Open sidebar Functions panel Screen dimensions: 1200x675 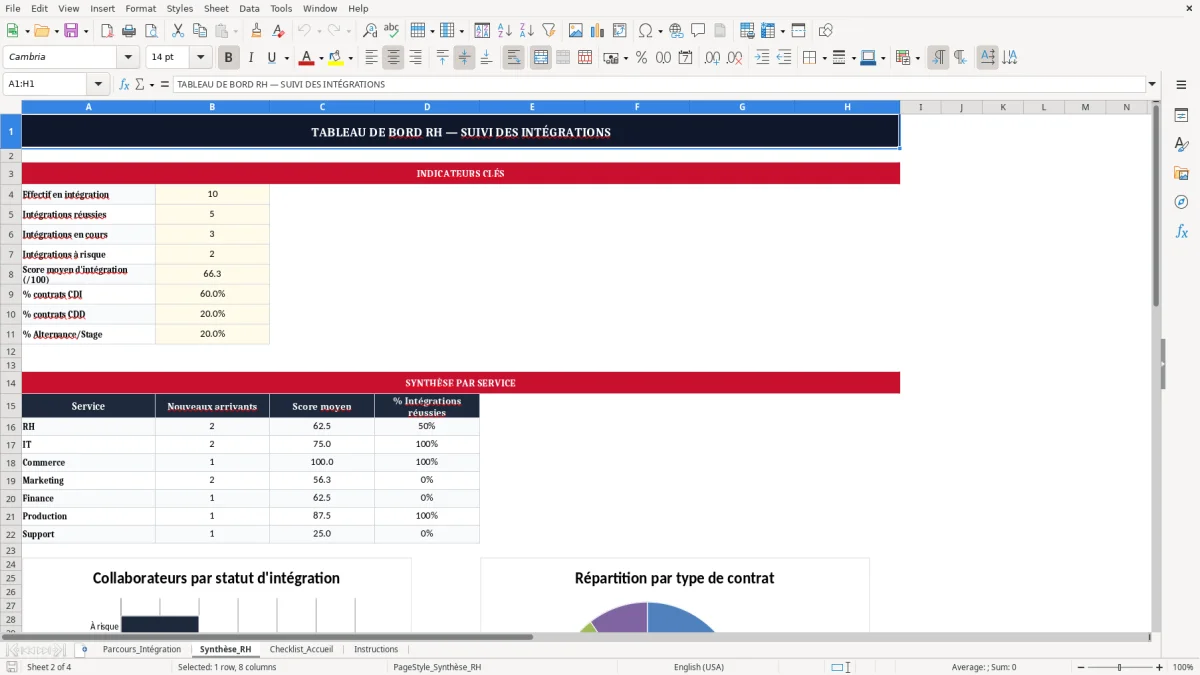pos(1181,232)
